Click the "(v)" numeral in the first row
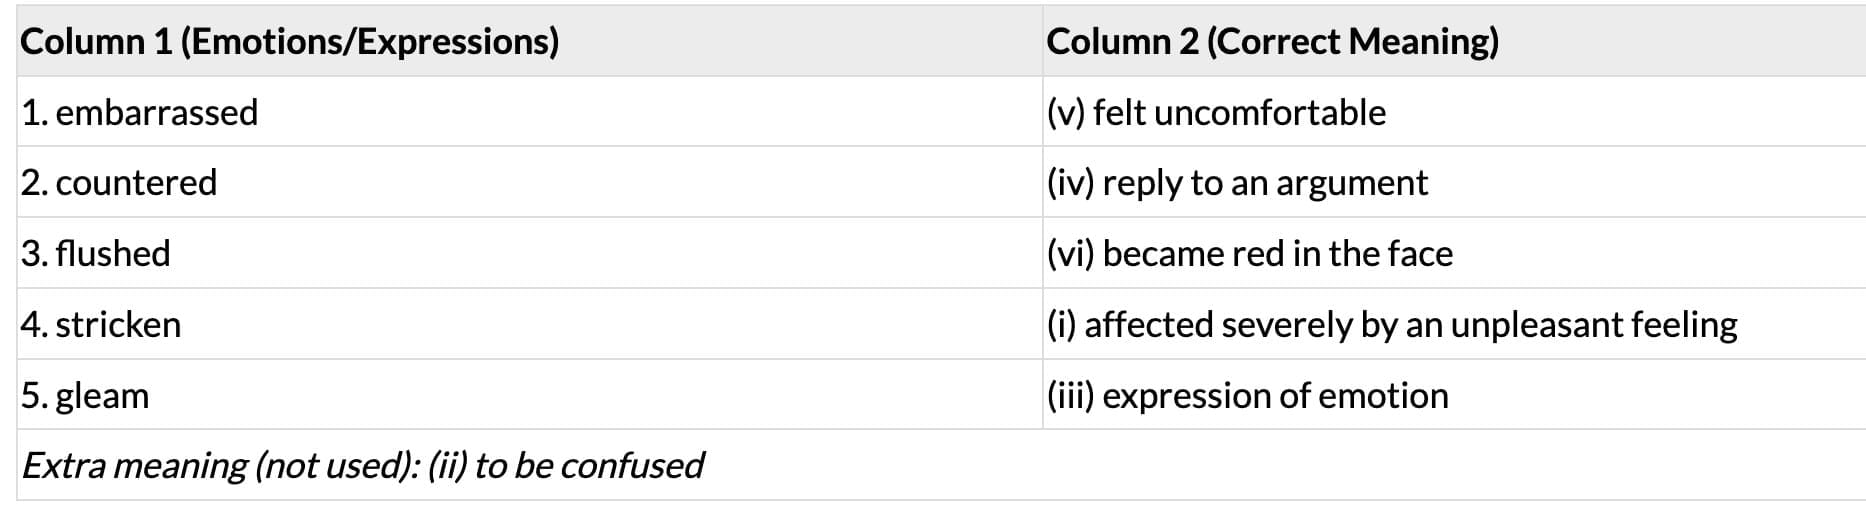1866x516 pixels. pos(1066,113)
